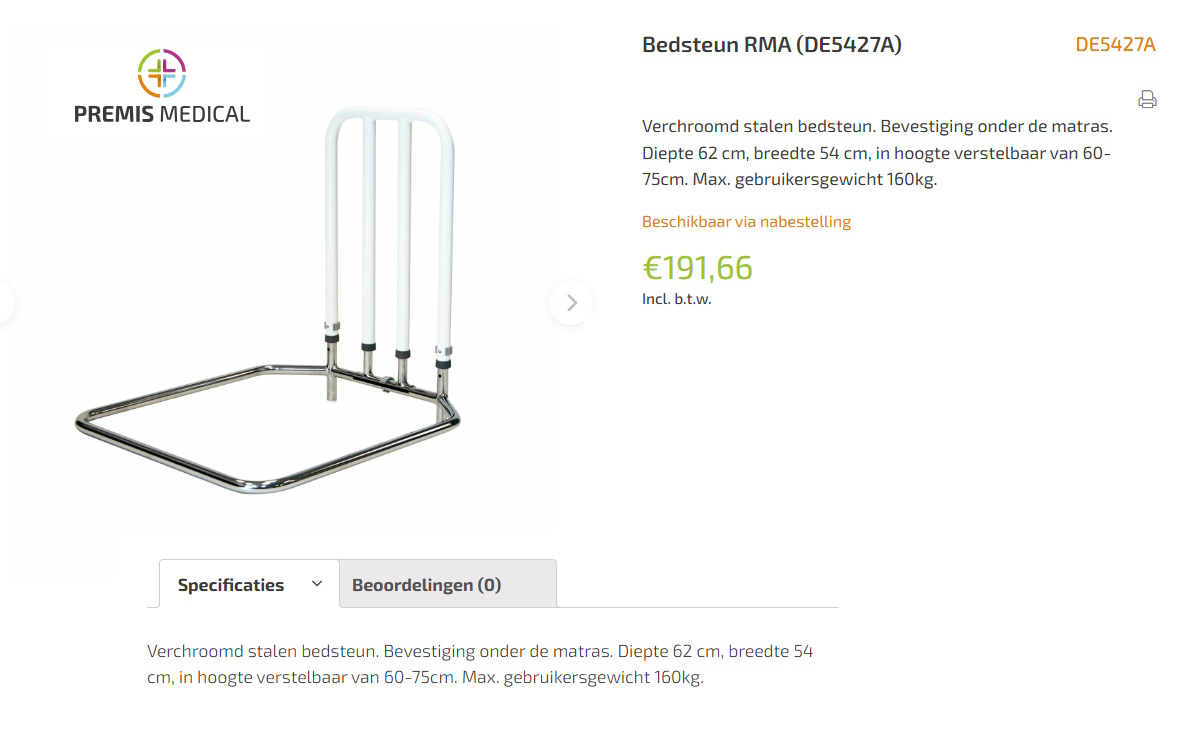Click the specification text under the tabs
The width and height of the screenshot is (1192, 729).
480,664
